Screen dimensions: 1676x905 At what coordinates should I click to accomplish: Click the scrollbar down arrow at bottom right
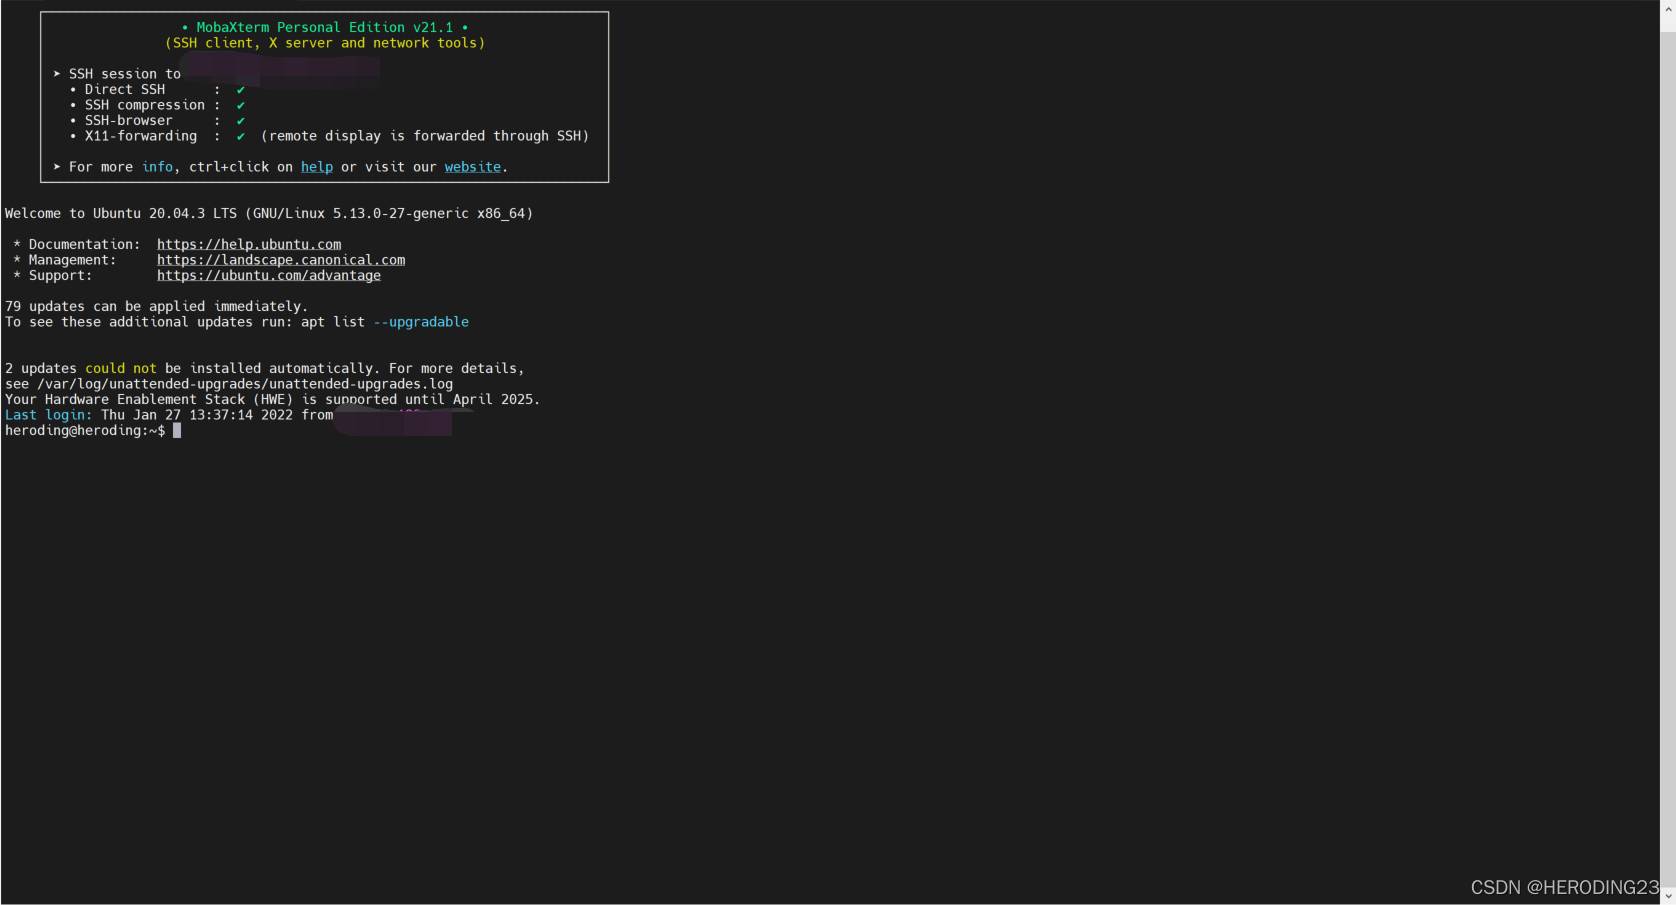[1668, 896]
